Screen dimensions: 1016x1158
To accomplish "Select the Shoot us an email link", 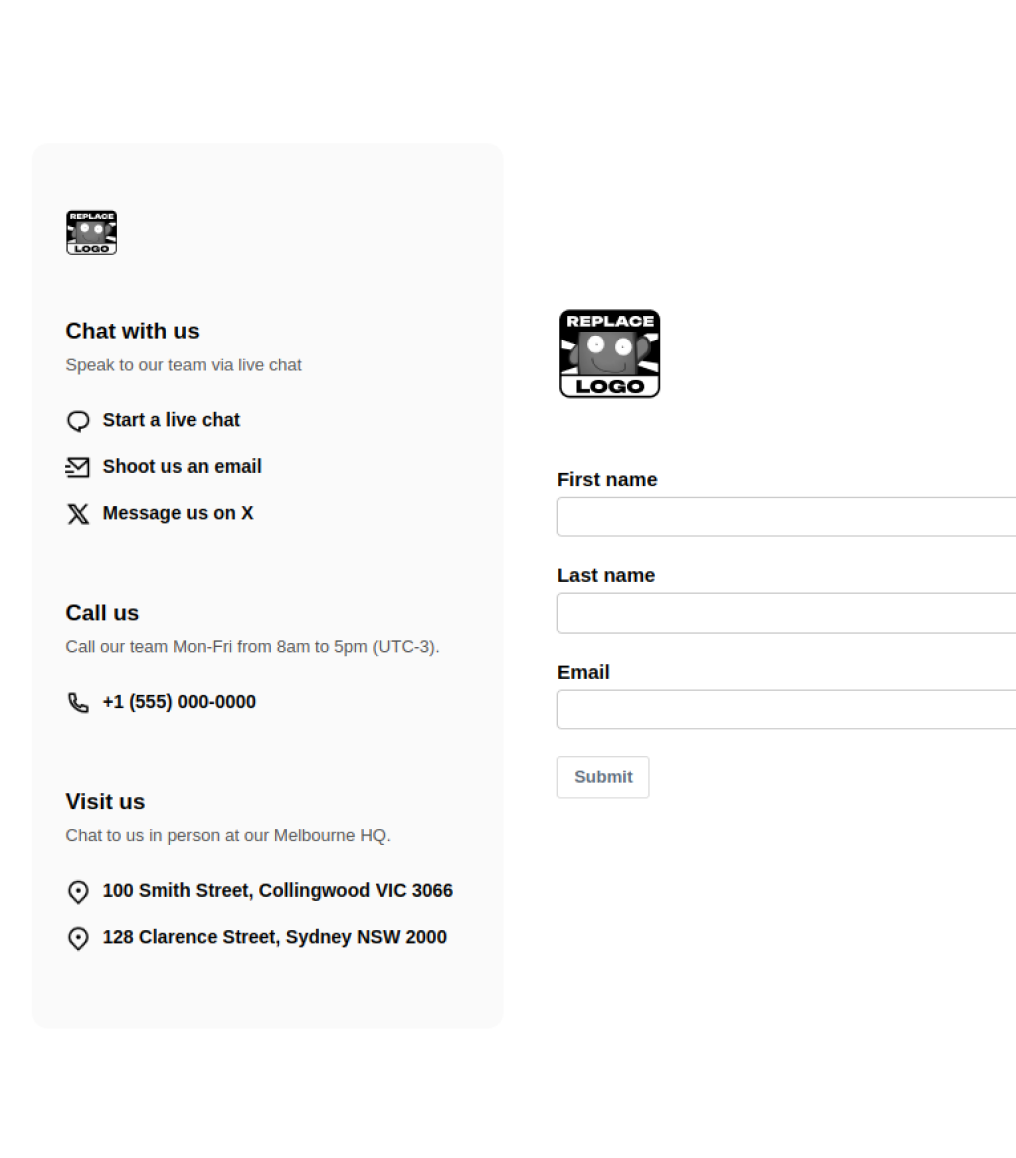I will coord(182,467).
